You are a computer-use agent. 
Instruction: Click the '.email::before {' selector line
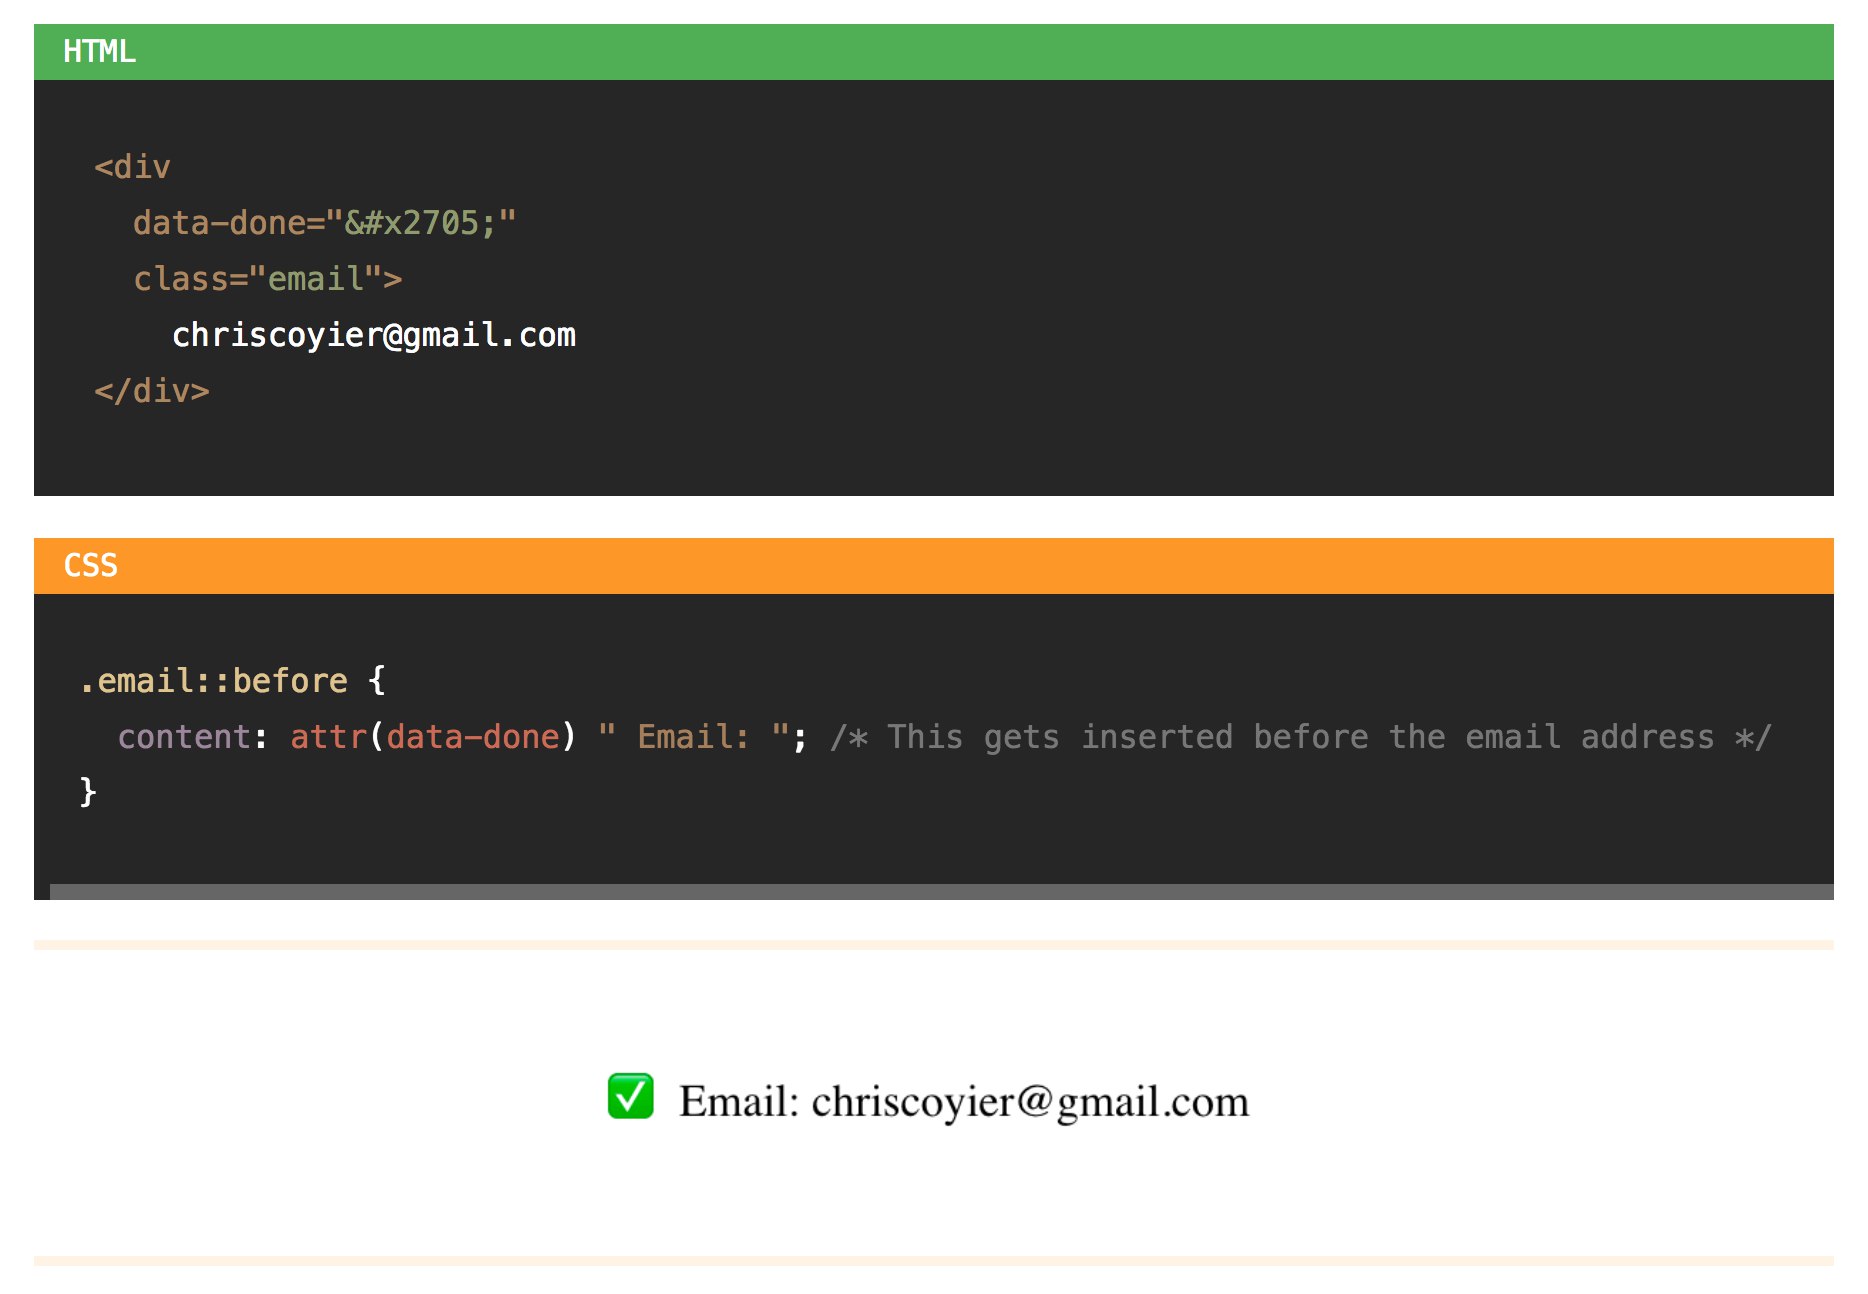pos(233,681)
